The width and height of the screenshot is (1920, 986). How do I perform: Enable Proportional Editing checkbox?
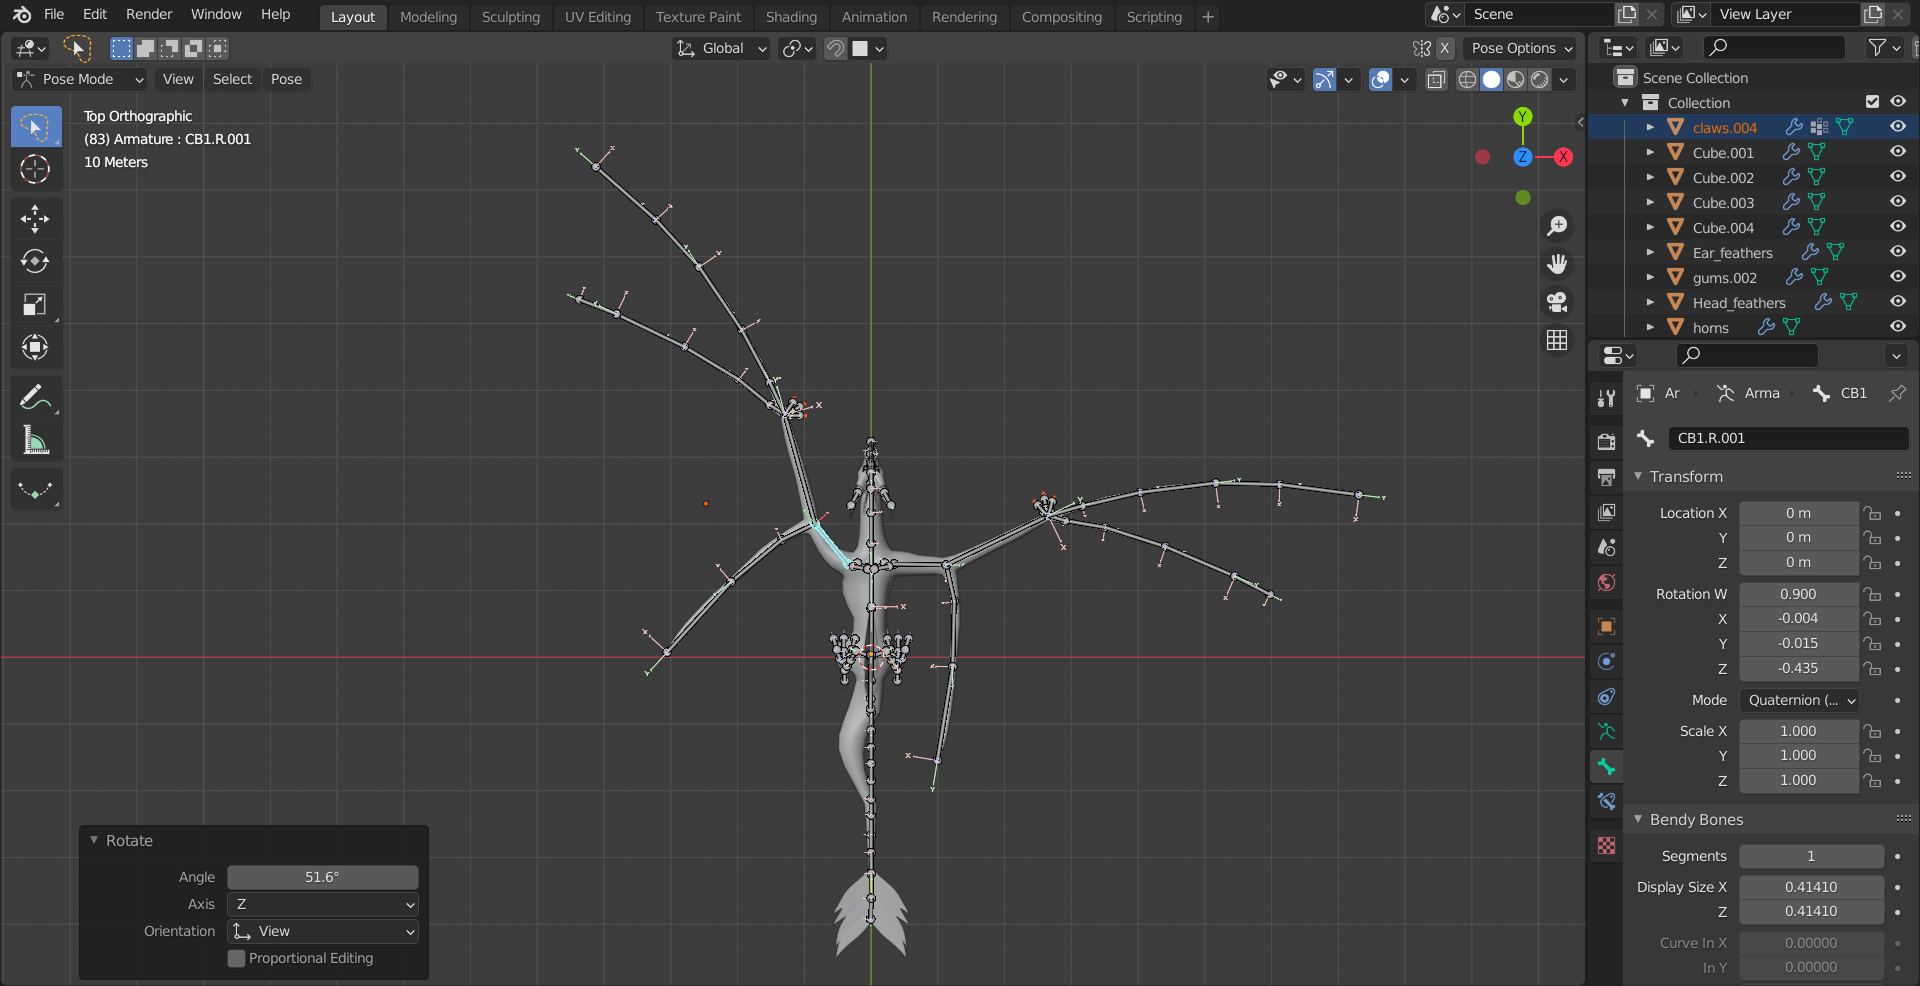237,958
